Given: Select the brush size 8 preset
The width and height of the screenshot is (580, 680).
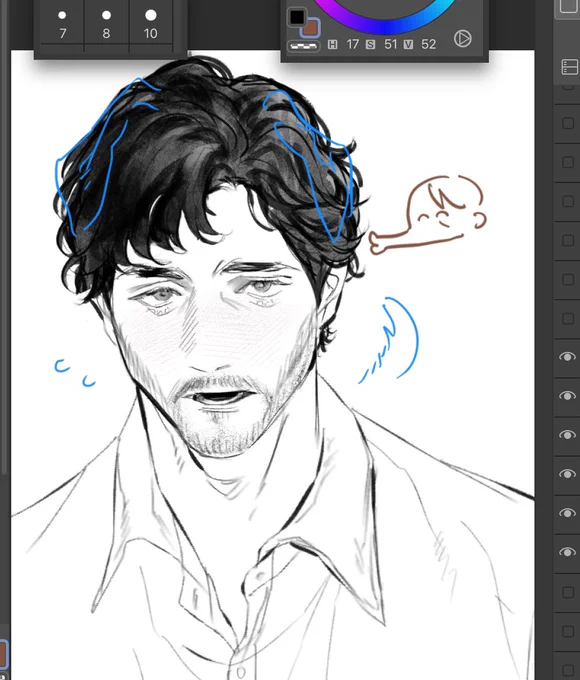Looking at the screenshot, I should click(106, 24).
